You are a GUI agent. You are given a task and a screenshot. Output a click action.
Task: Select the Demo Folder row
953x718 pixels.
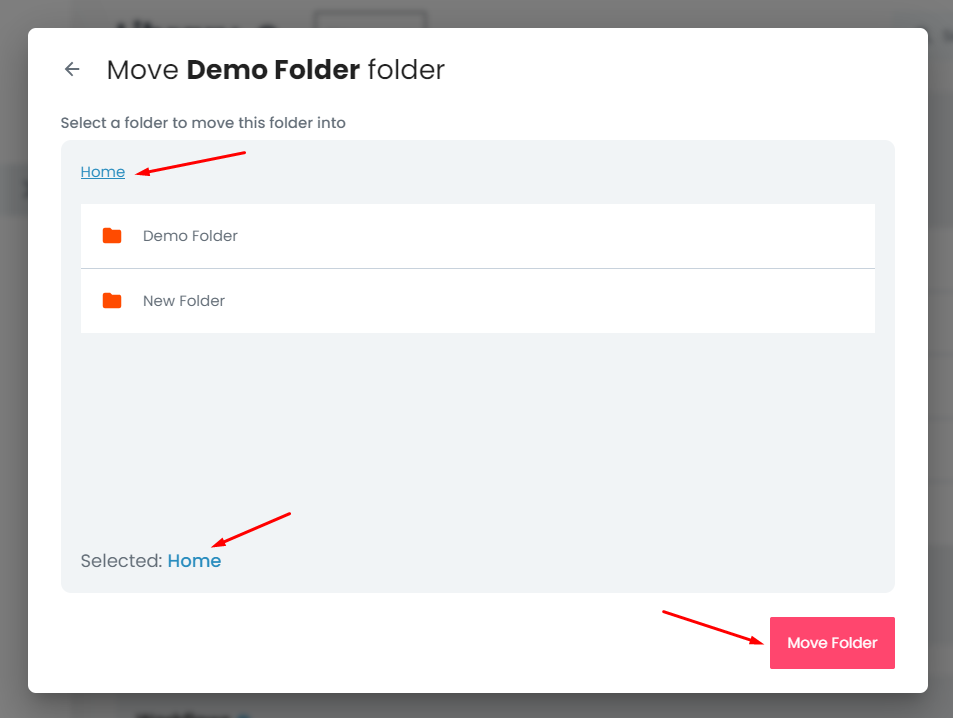[478, 236]
